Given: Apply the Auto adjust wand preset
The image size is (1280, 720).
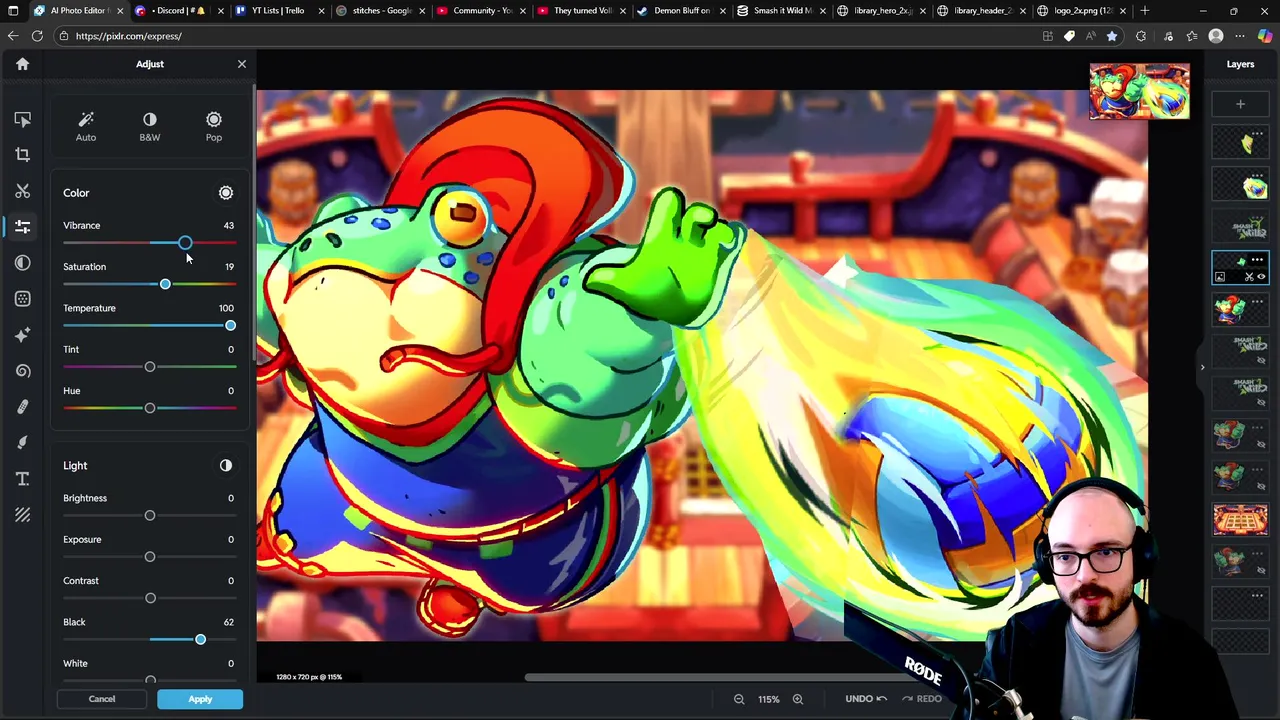Looking at the screenshot, I should pyautogui.click(x=86, y=126).
